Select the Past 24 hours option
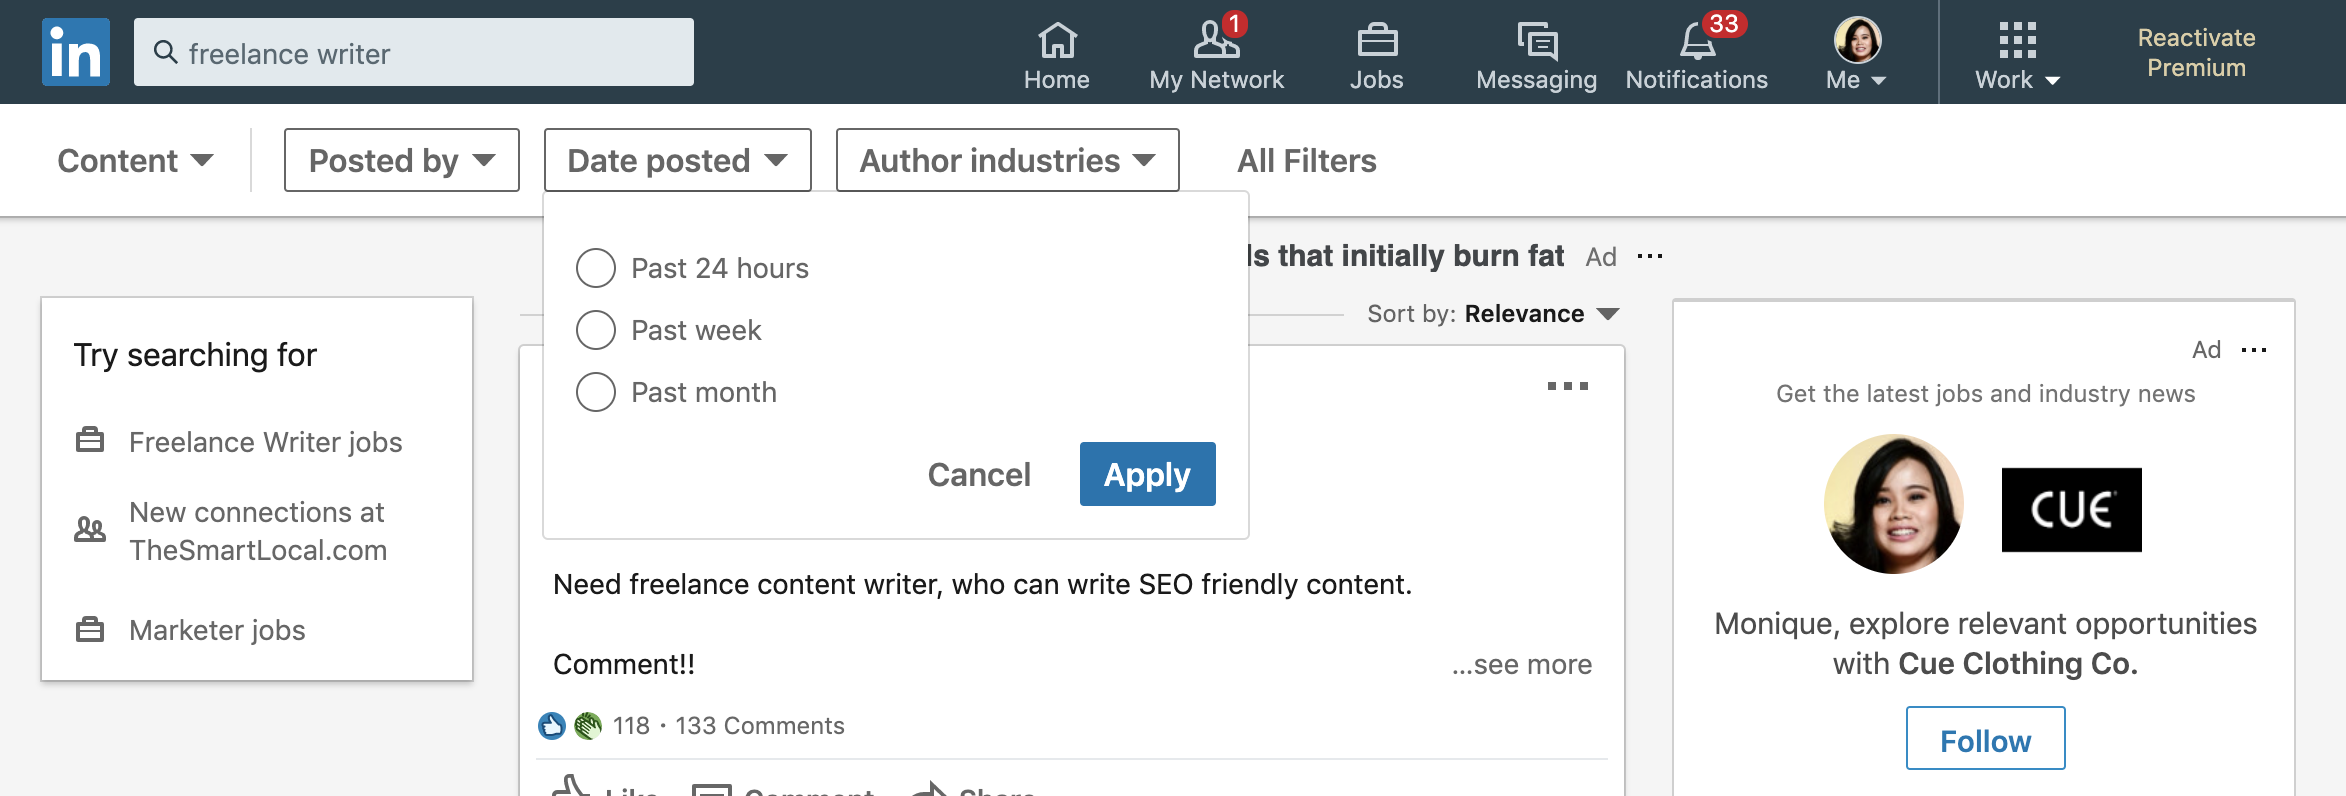2346x796 pixels. (596, 268)
